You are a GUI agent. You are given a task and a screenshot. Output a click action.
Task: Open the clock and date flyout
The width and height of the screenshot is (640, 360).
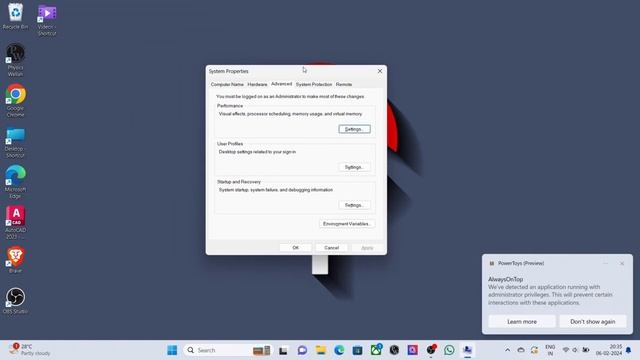point(609,350)
